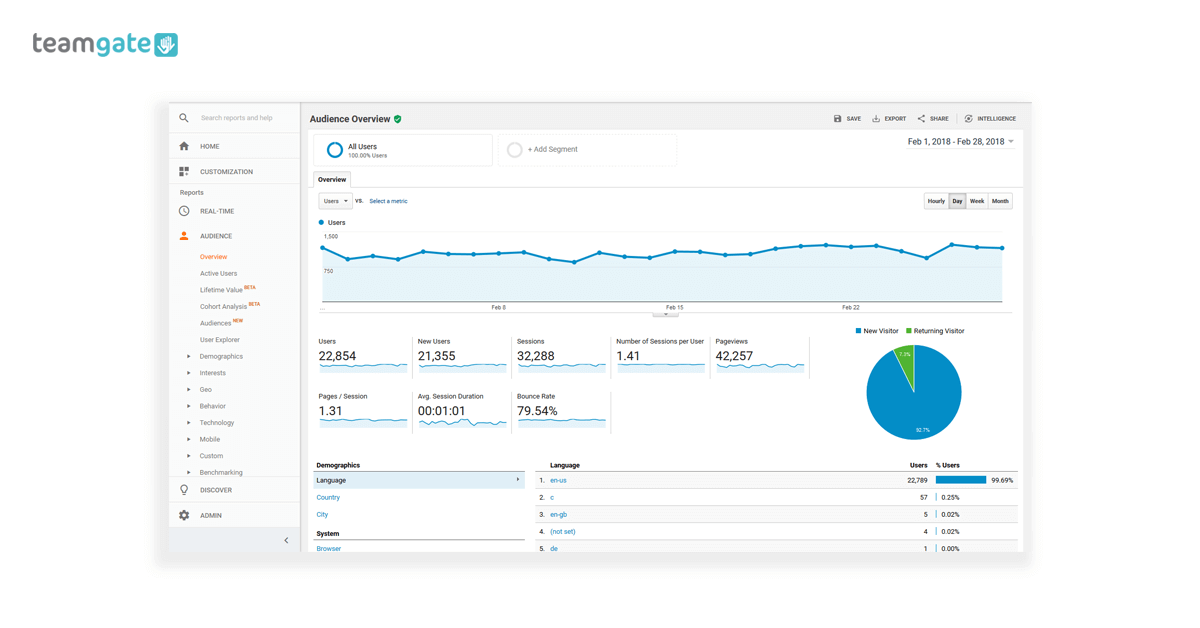Click the Bounce Rate value 79.54%

click(x=538, y=411)
